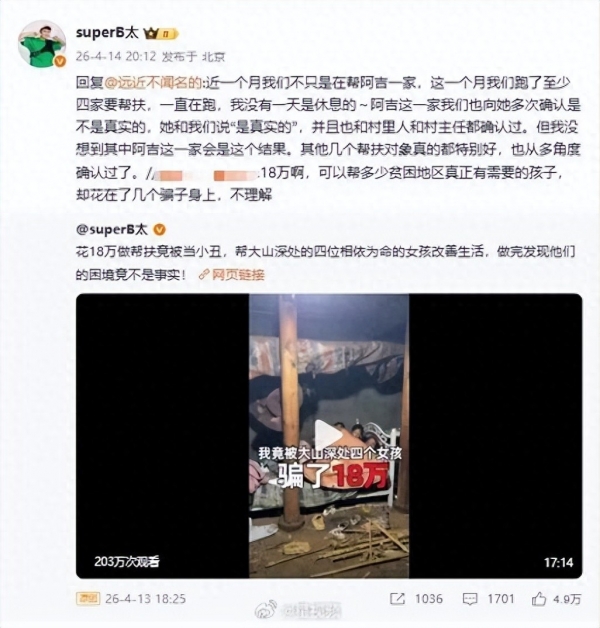Click the post timestamp 26-4-14 20:12
This screenshot has width=600, height=628.
tap(115, 56)
